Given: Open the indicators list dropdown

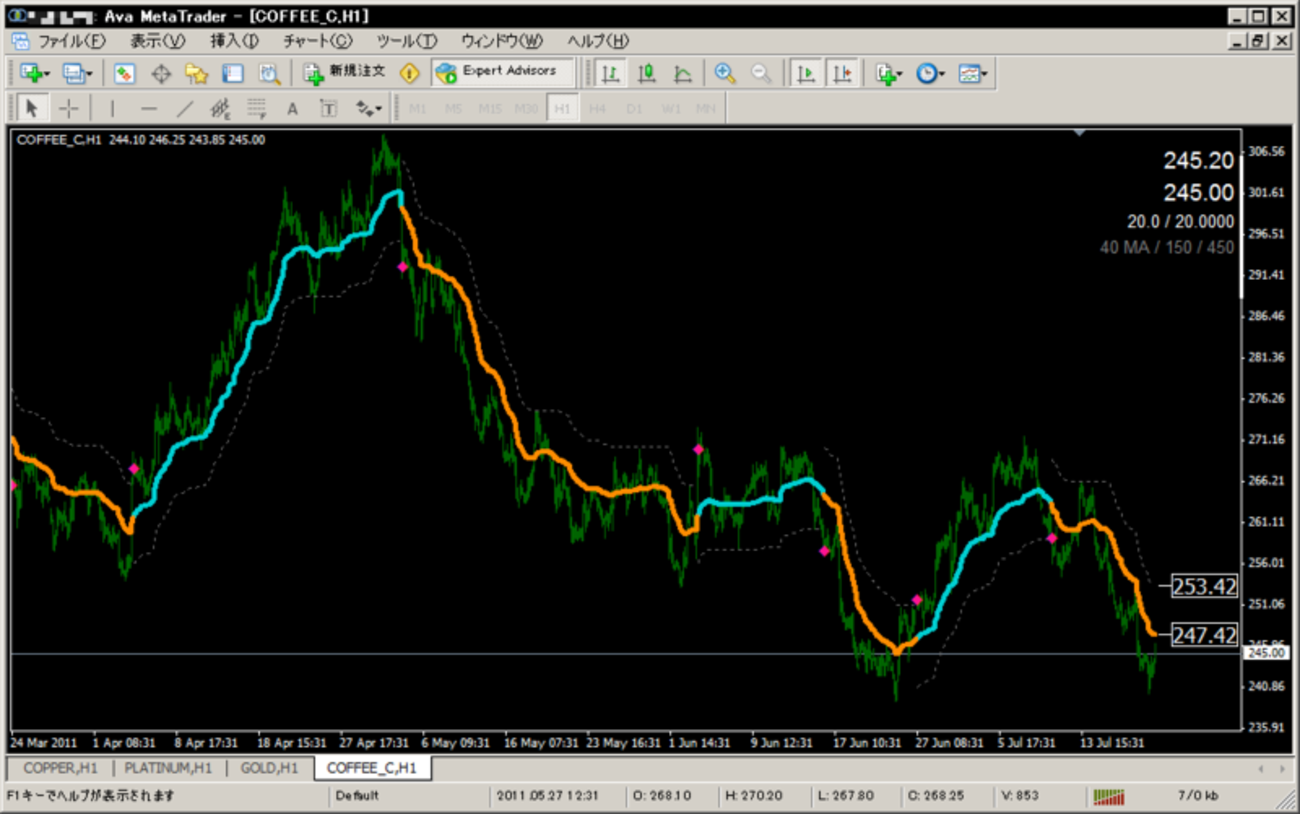Looking at the screenshot, I should click(899, 74).
